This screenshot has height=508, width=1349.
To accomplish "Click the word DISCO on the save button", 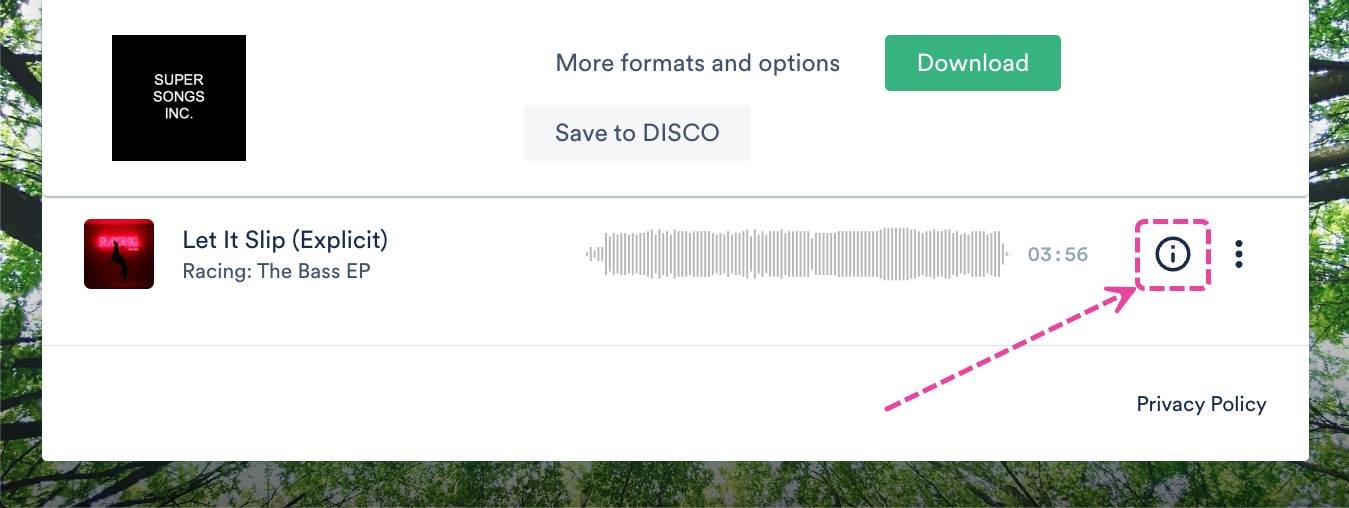I will (681, 133).
